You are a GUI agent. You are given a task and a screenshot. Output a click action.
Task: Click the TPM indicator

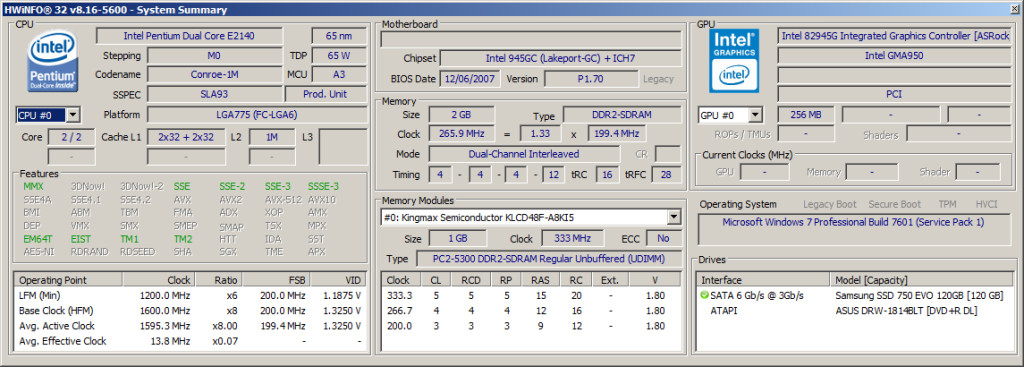coord(948,204)
